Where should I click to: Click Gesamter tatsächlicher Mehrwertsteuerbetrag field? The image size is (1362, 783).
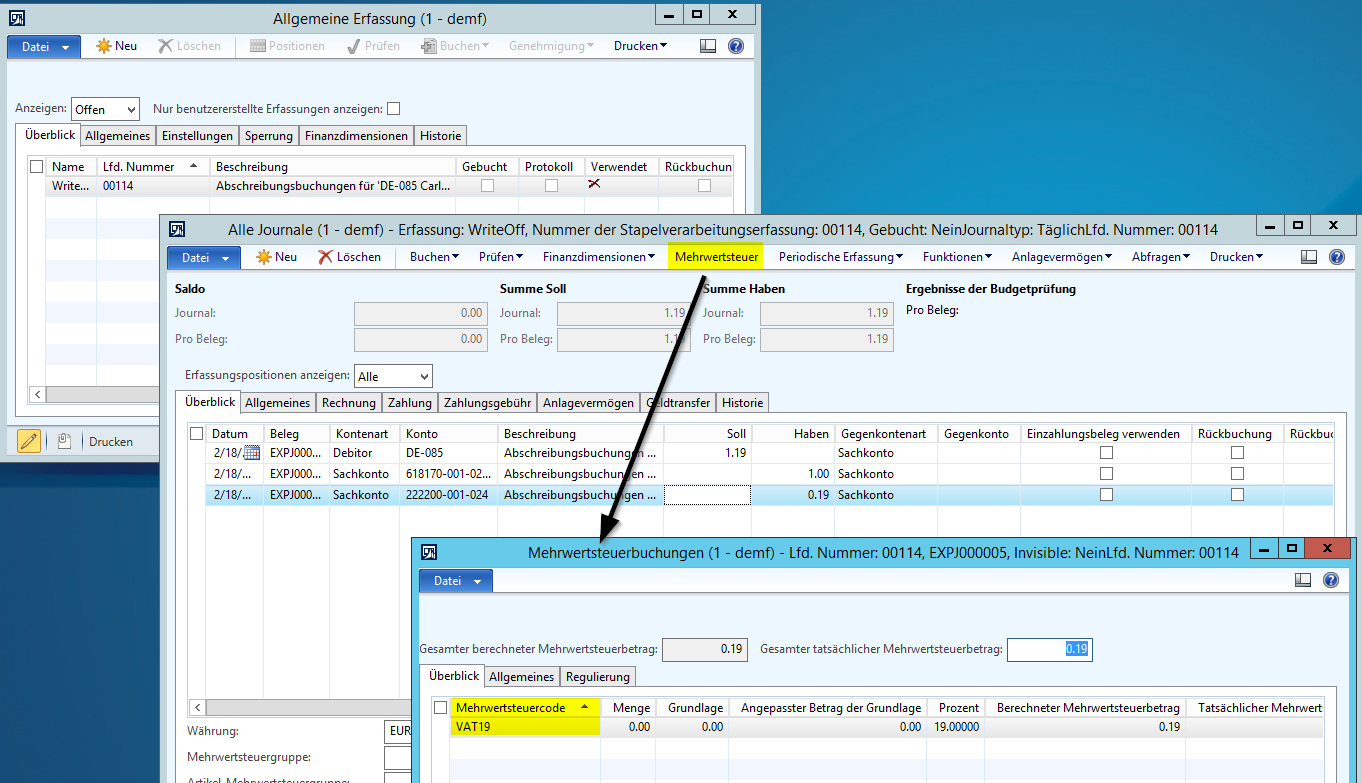pyautogui.click(x=1049, y=649)
